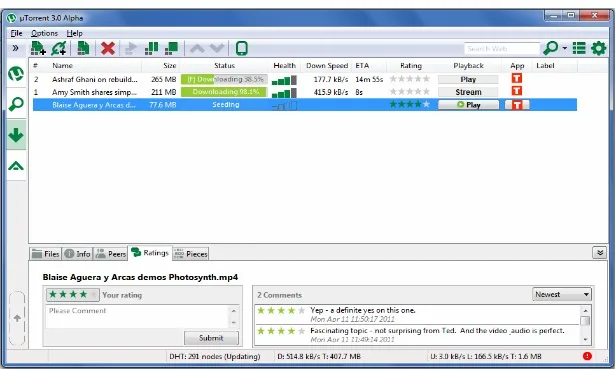Expand the sidebar with double chevron
This screenshot has width=616, height=370.
[x=15, y=48]
